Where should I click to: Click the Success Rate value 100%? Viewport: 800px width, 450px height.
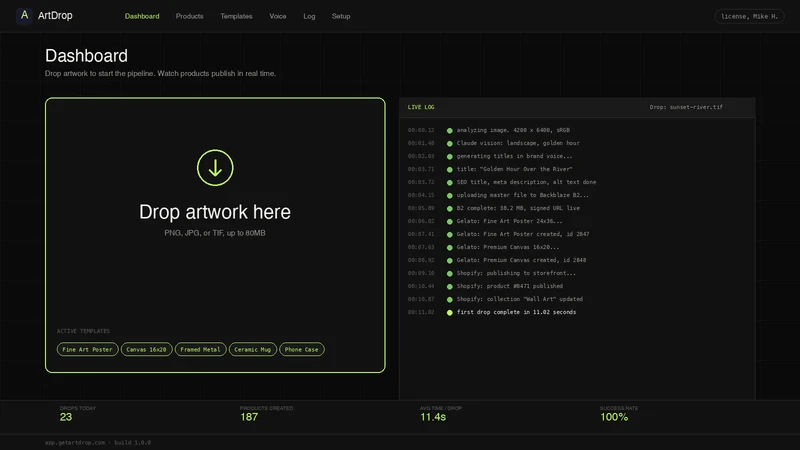[614, 417]
